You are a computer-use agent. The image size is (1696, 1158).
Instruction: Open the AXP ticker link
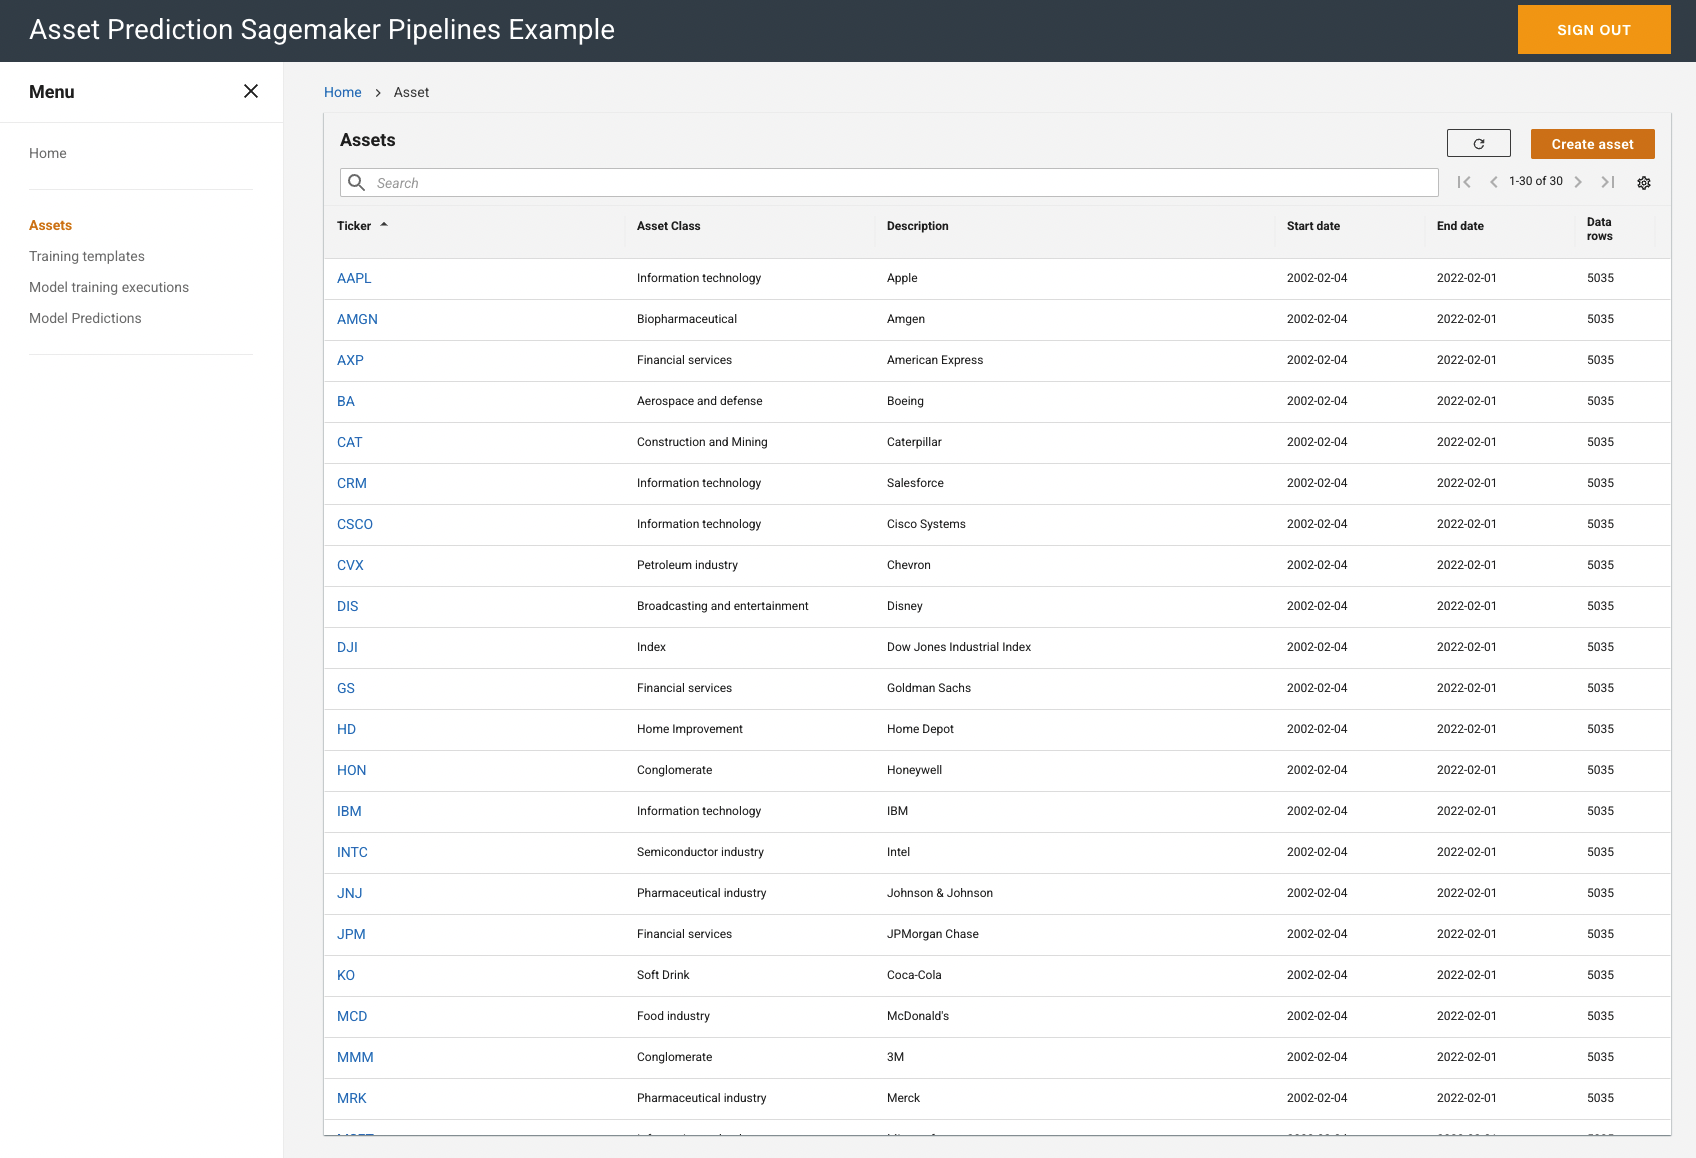click(350, 360)
